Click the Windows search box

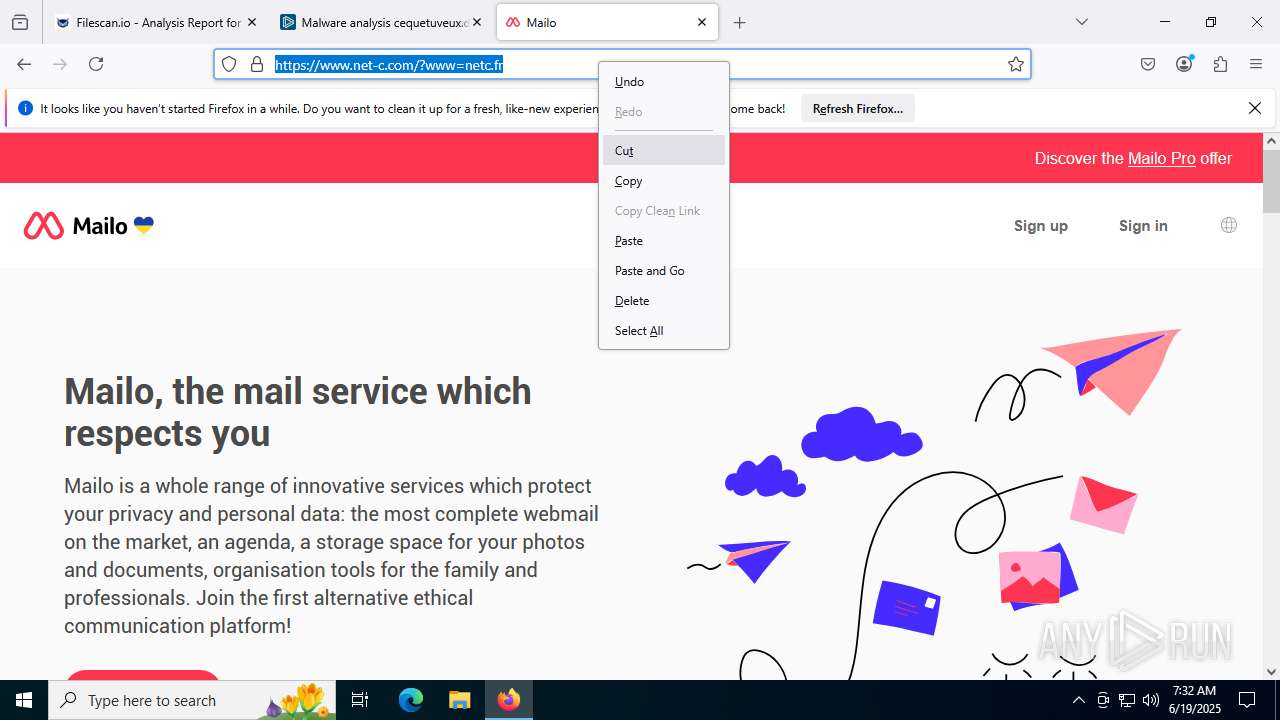(192, 700)
